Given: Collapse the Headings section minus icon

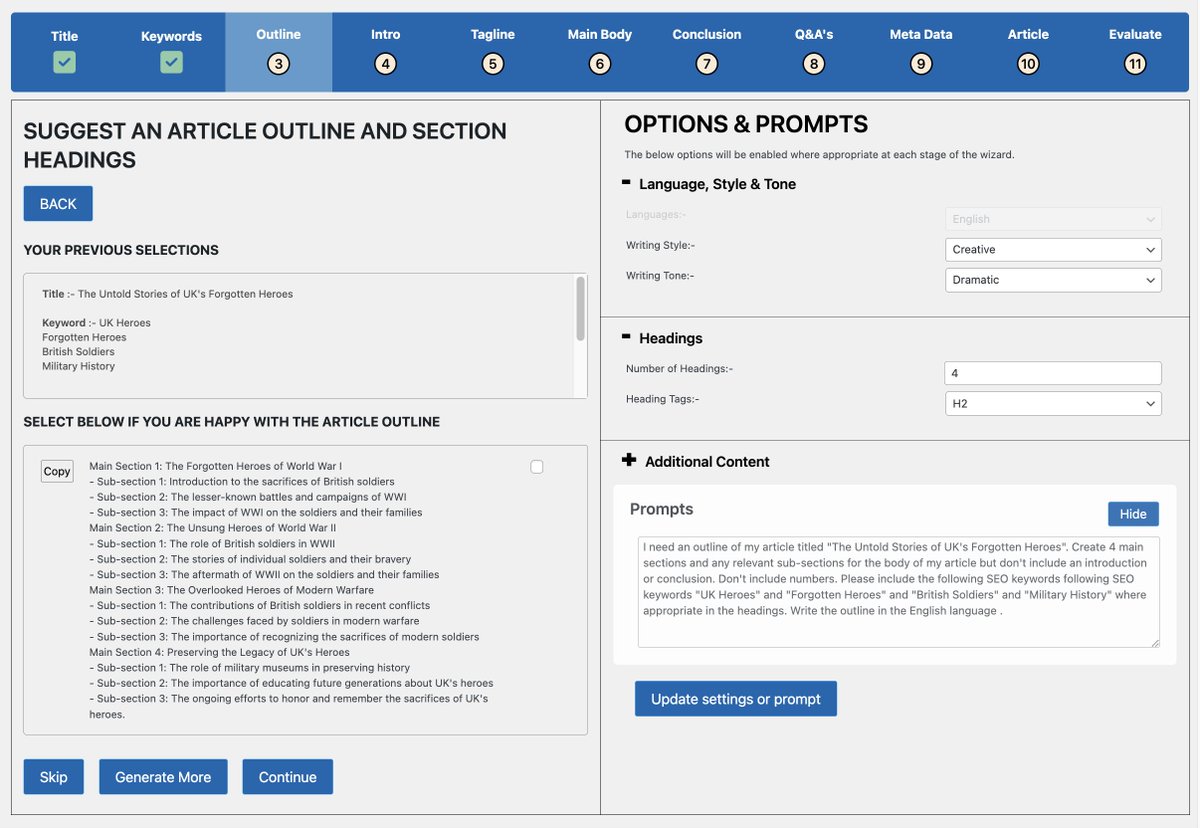Looking at the screenshot, I should (x=626, y=337).
